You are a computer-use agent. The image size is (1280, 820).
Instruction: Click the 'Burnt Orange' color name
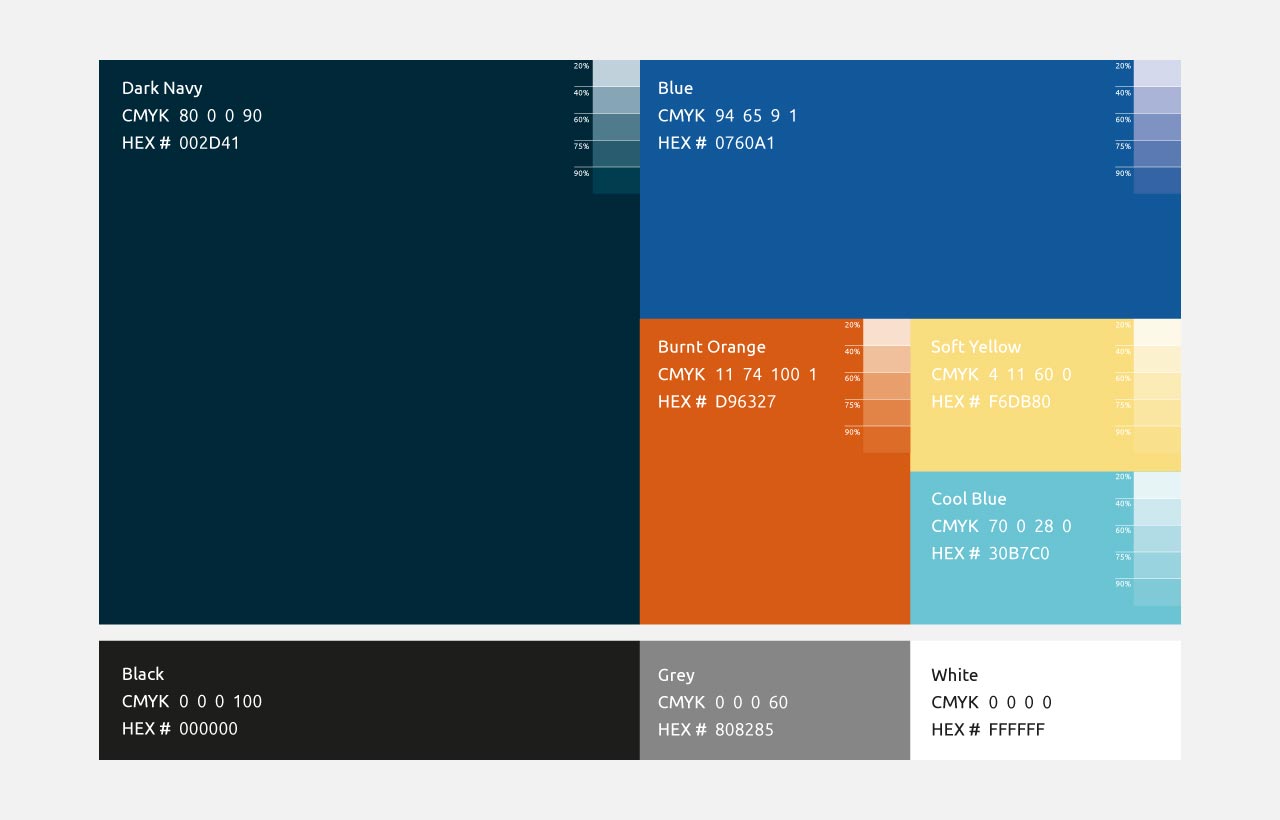(712, 348)
